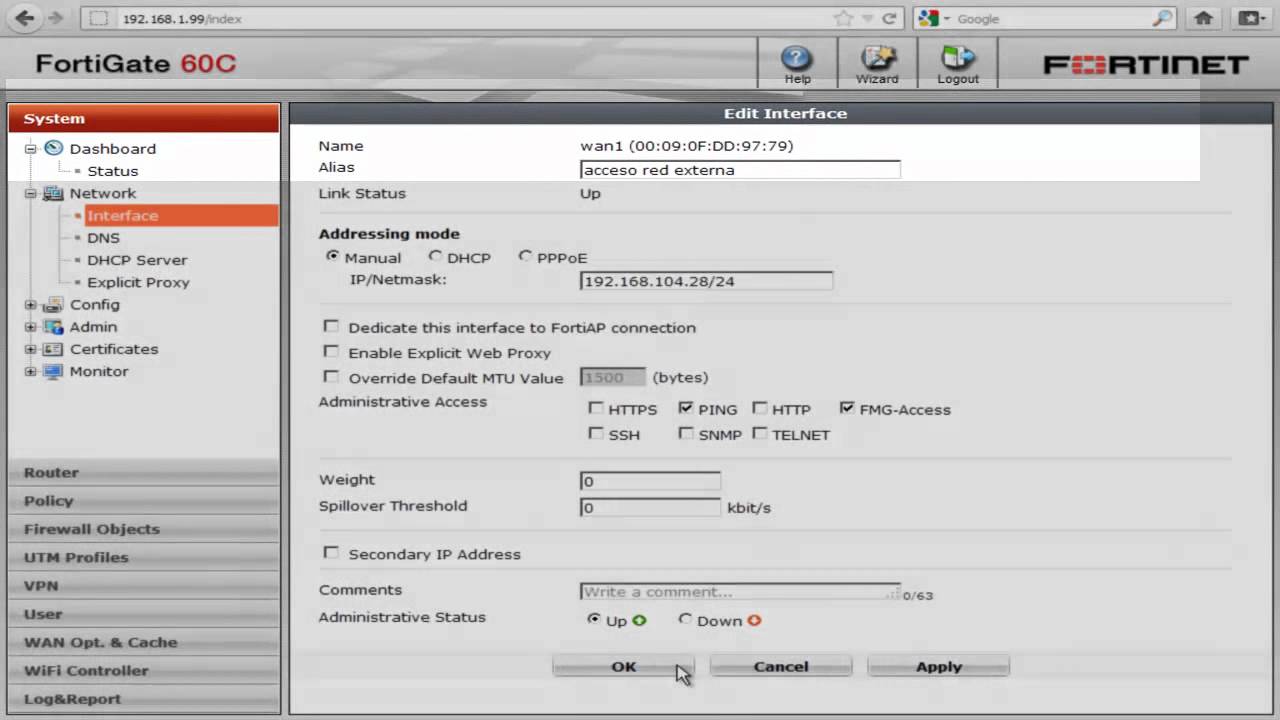
Task: Open the browser bookmarks menu icon
Action: point(1251,18)
